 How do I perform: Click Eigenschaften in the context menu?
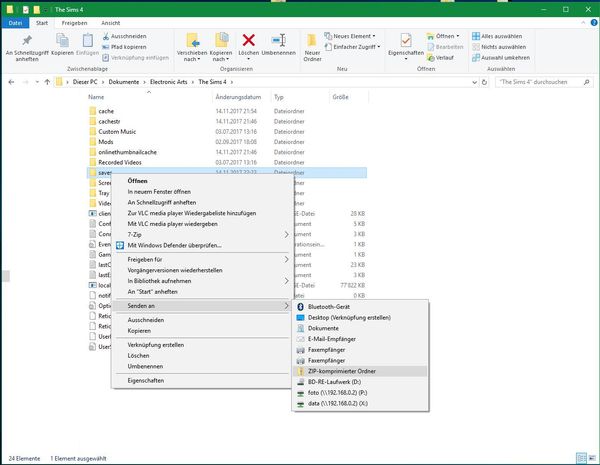202,380
